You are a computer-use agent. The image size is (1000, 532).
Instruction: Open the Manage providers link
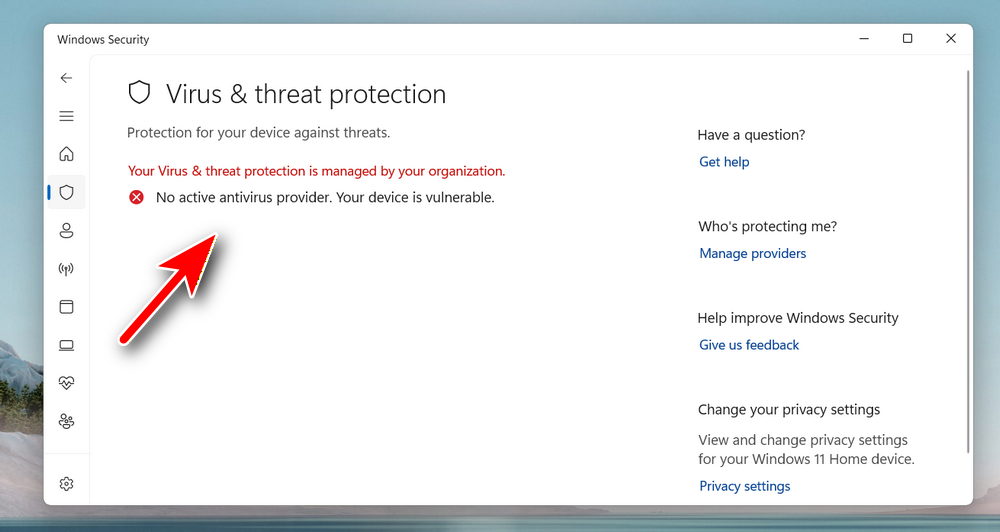point(752,254)
